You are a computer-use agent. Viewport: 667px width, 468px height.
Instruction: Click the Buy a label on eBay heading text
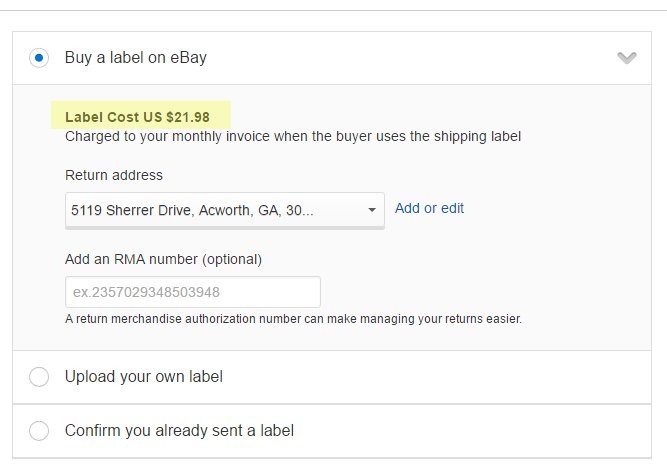click(136, 58)
